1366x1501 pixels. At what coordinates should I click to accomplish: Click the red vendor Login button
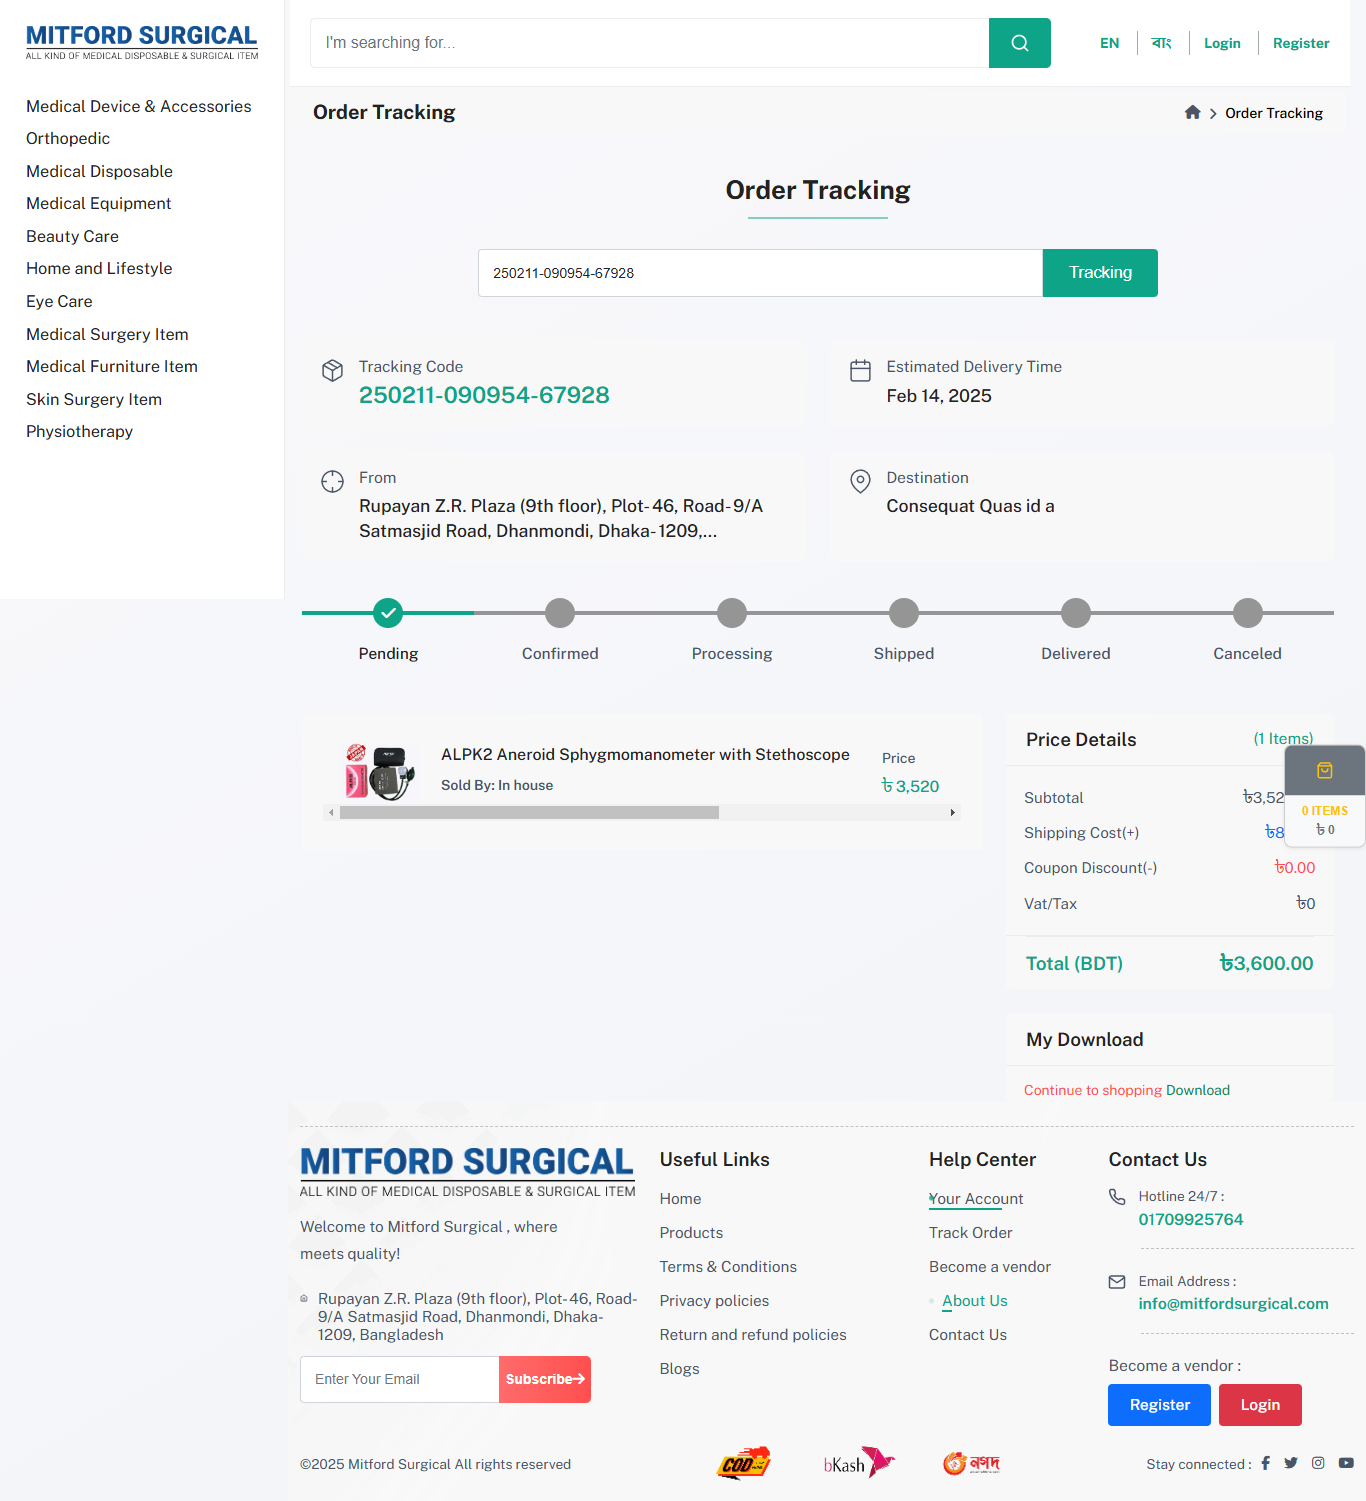(1260, 1405)
